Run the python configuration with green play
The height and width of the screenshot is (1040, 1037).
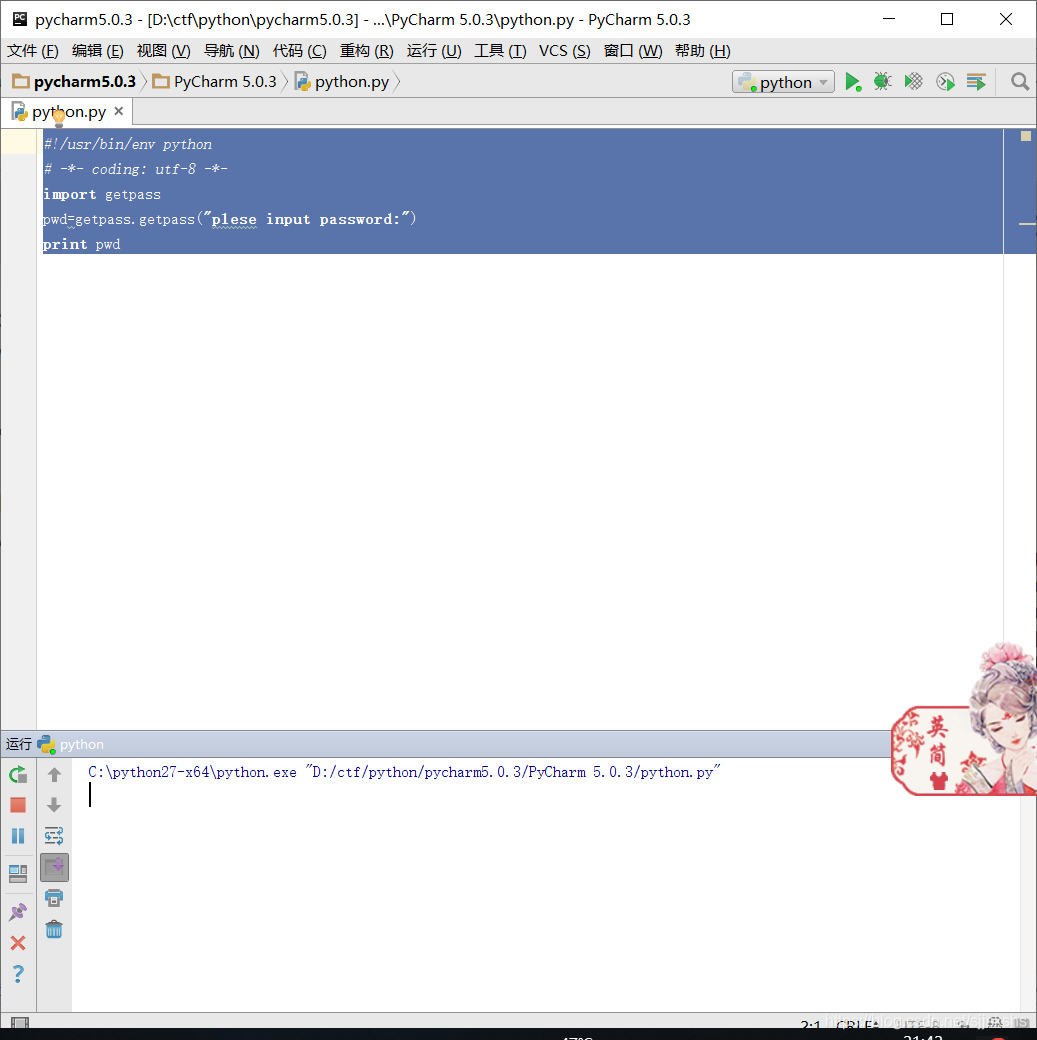[853, 82]
